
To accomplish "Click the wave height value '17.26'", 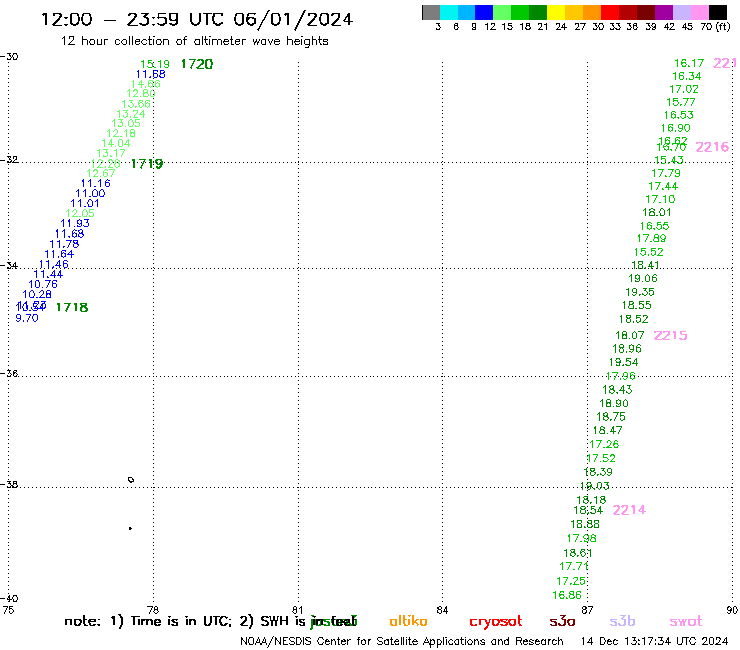I will (x=604, y=445).
